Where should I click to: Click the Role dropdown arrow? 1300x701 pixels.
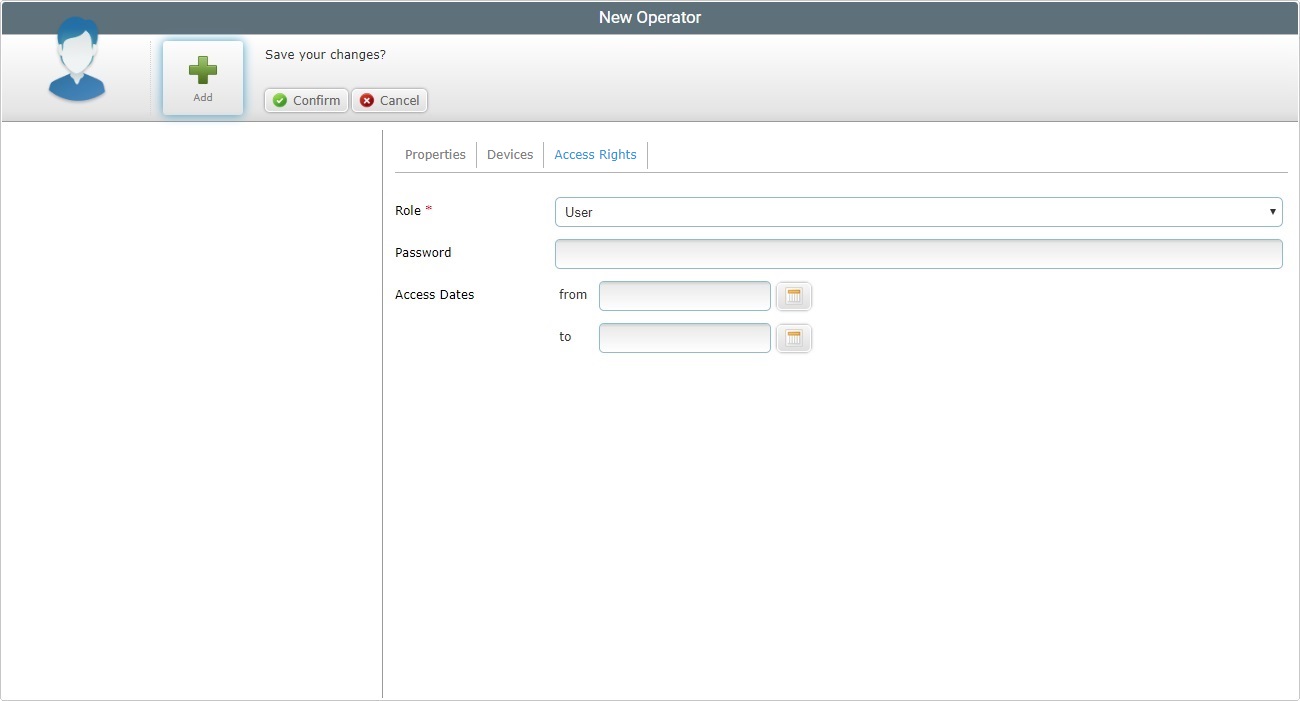coord(1271,211)
